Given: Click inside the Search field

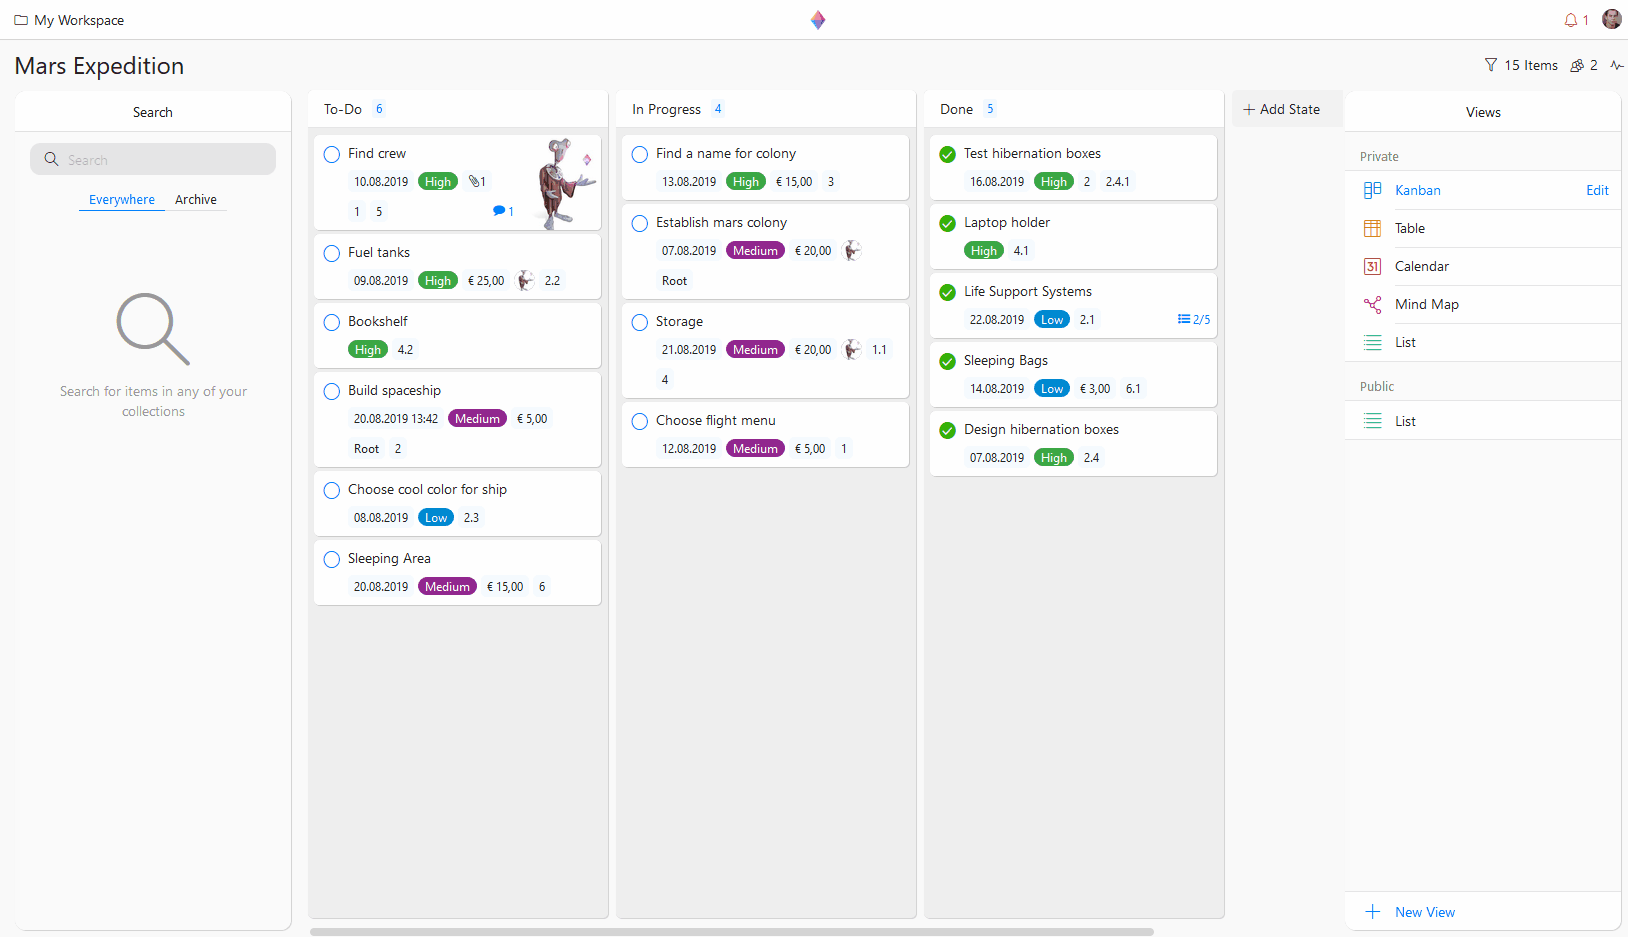Looking at the screenshot, I should tap(152, 159).
